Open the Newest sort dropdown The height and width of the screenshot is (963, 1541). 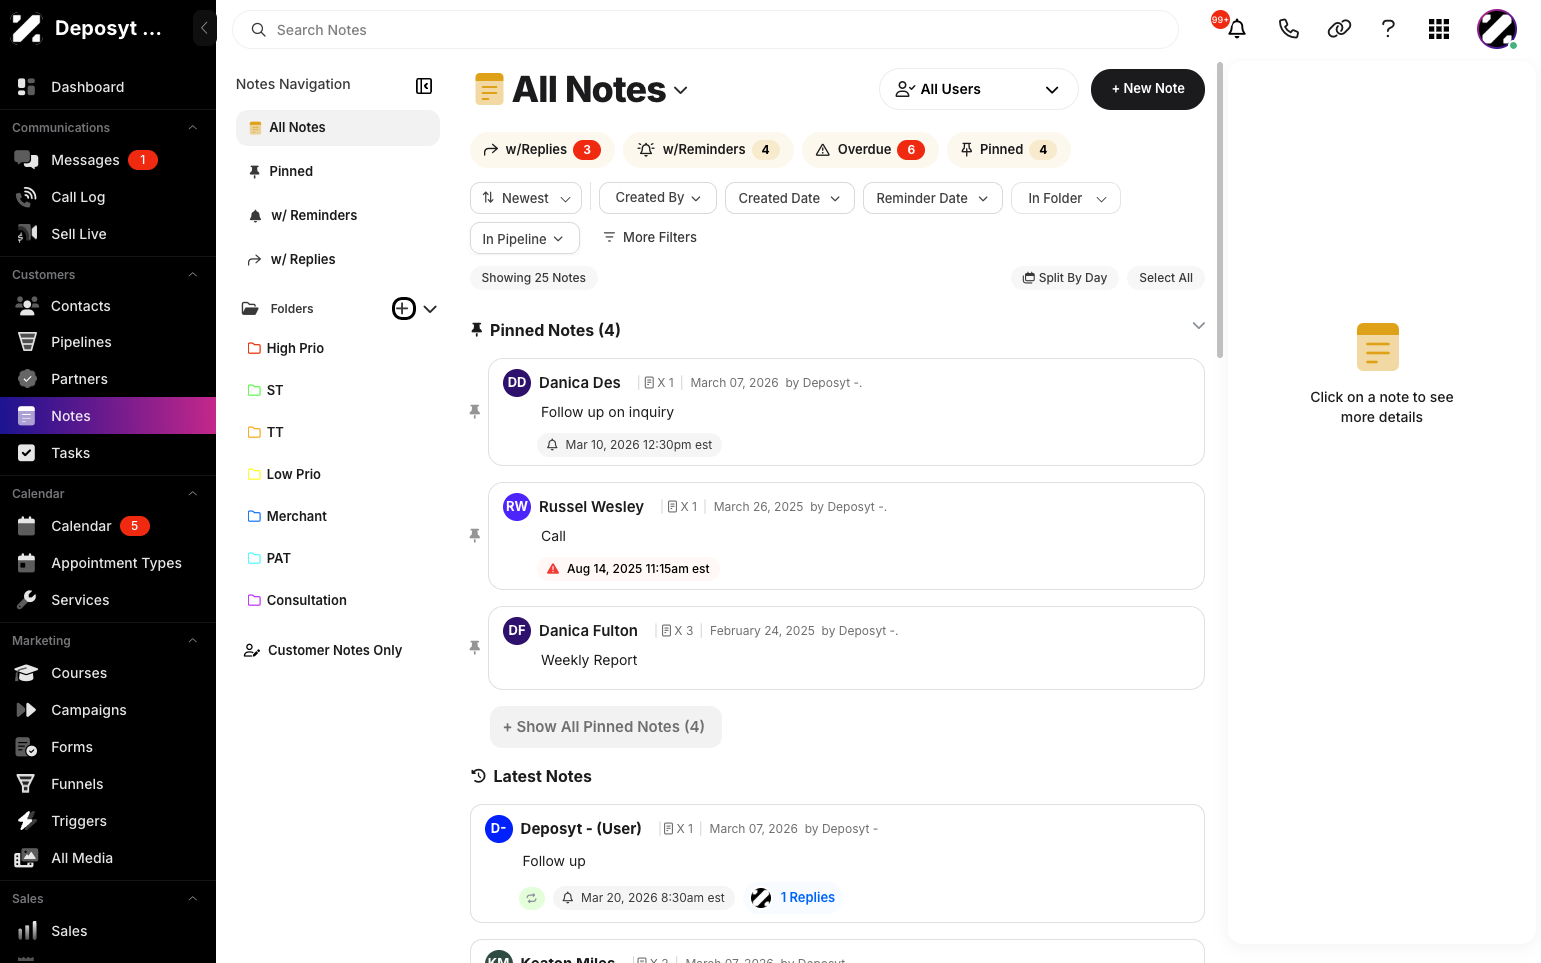[x=526, y=198]
